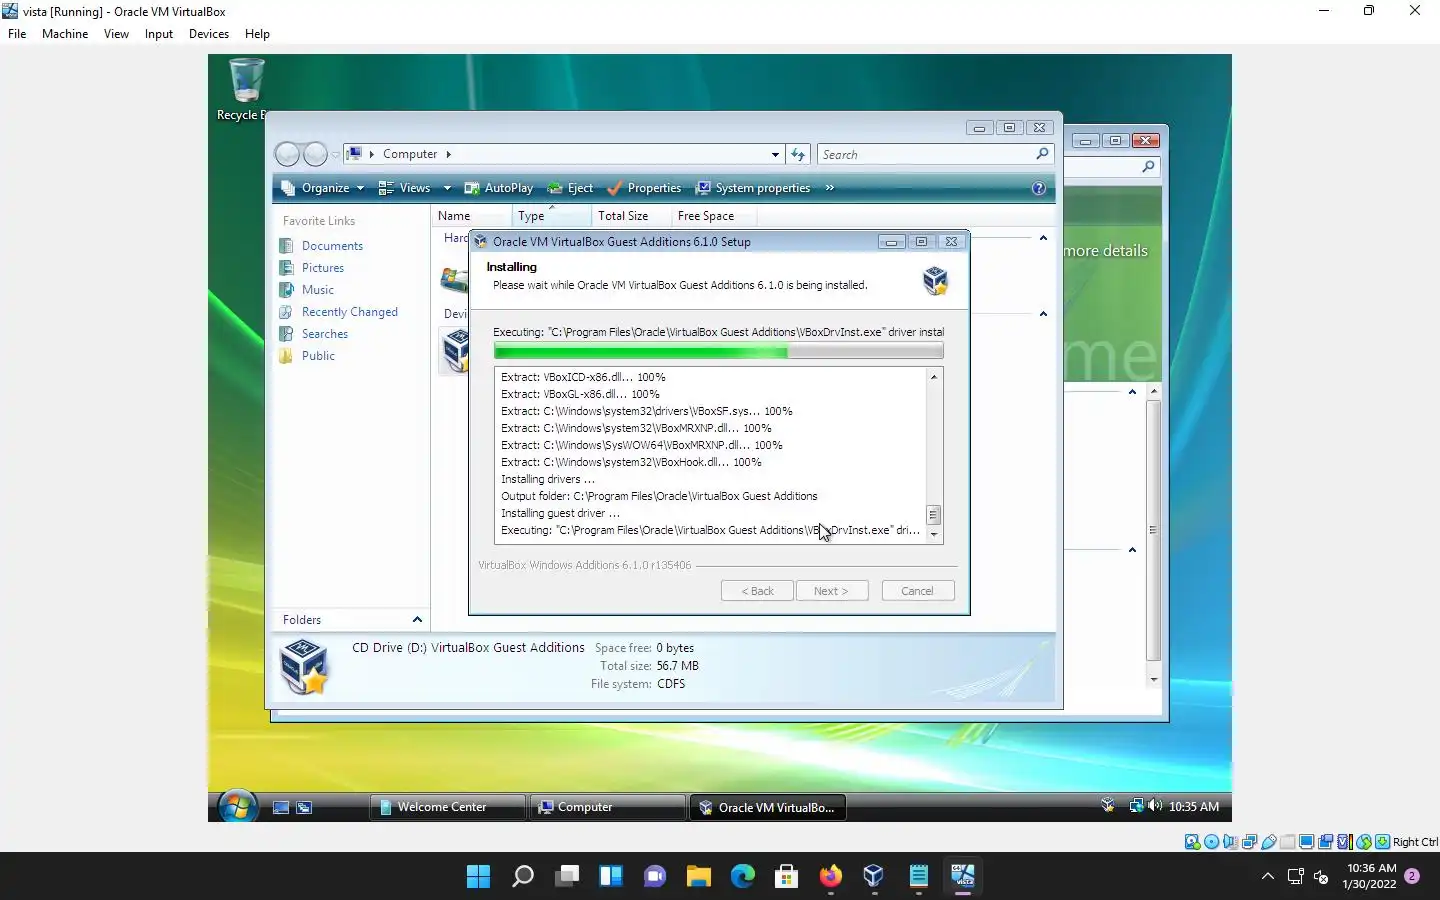Open the Help menu

(257, 34)
